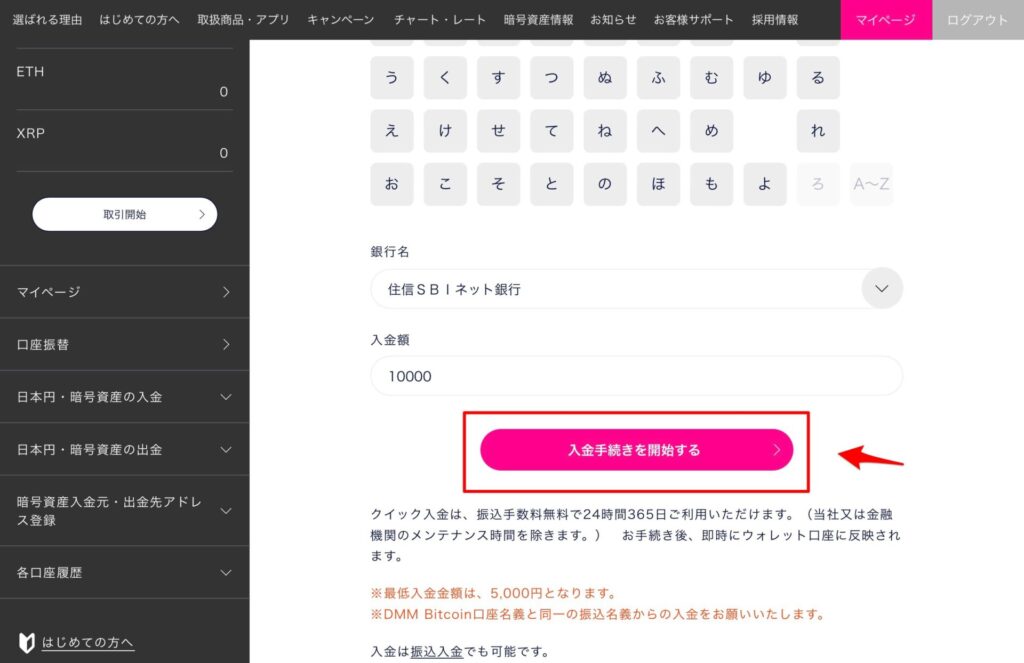Open マイページ in the sidebar
Image resolution: width=1024 pixels, height=663 pixels.
point(124,292)
